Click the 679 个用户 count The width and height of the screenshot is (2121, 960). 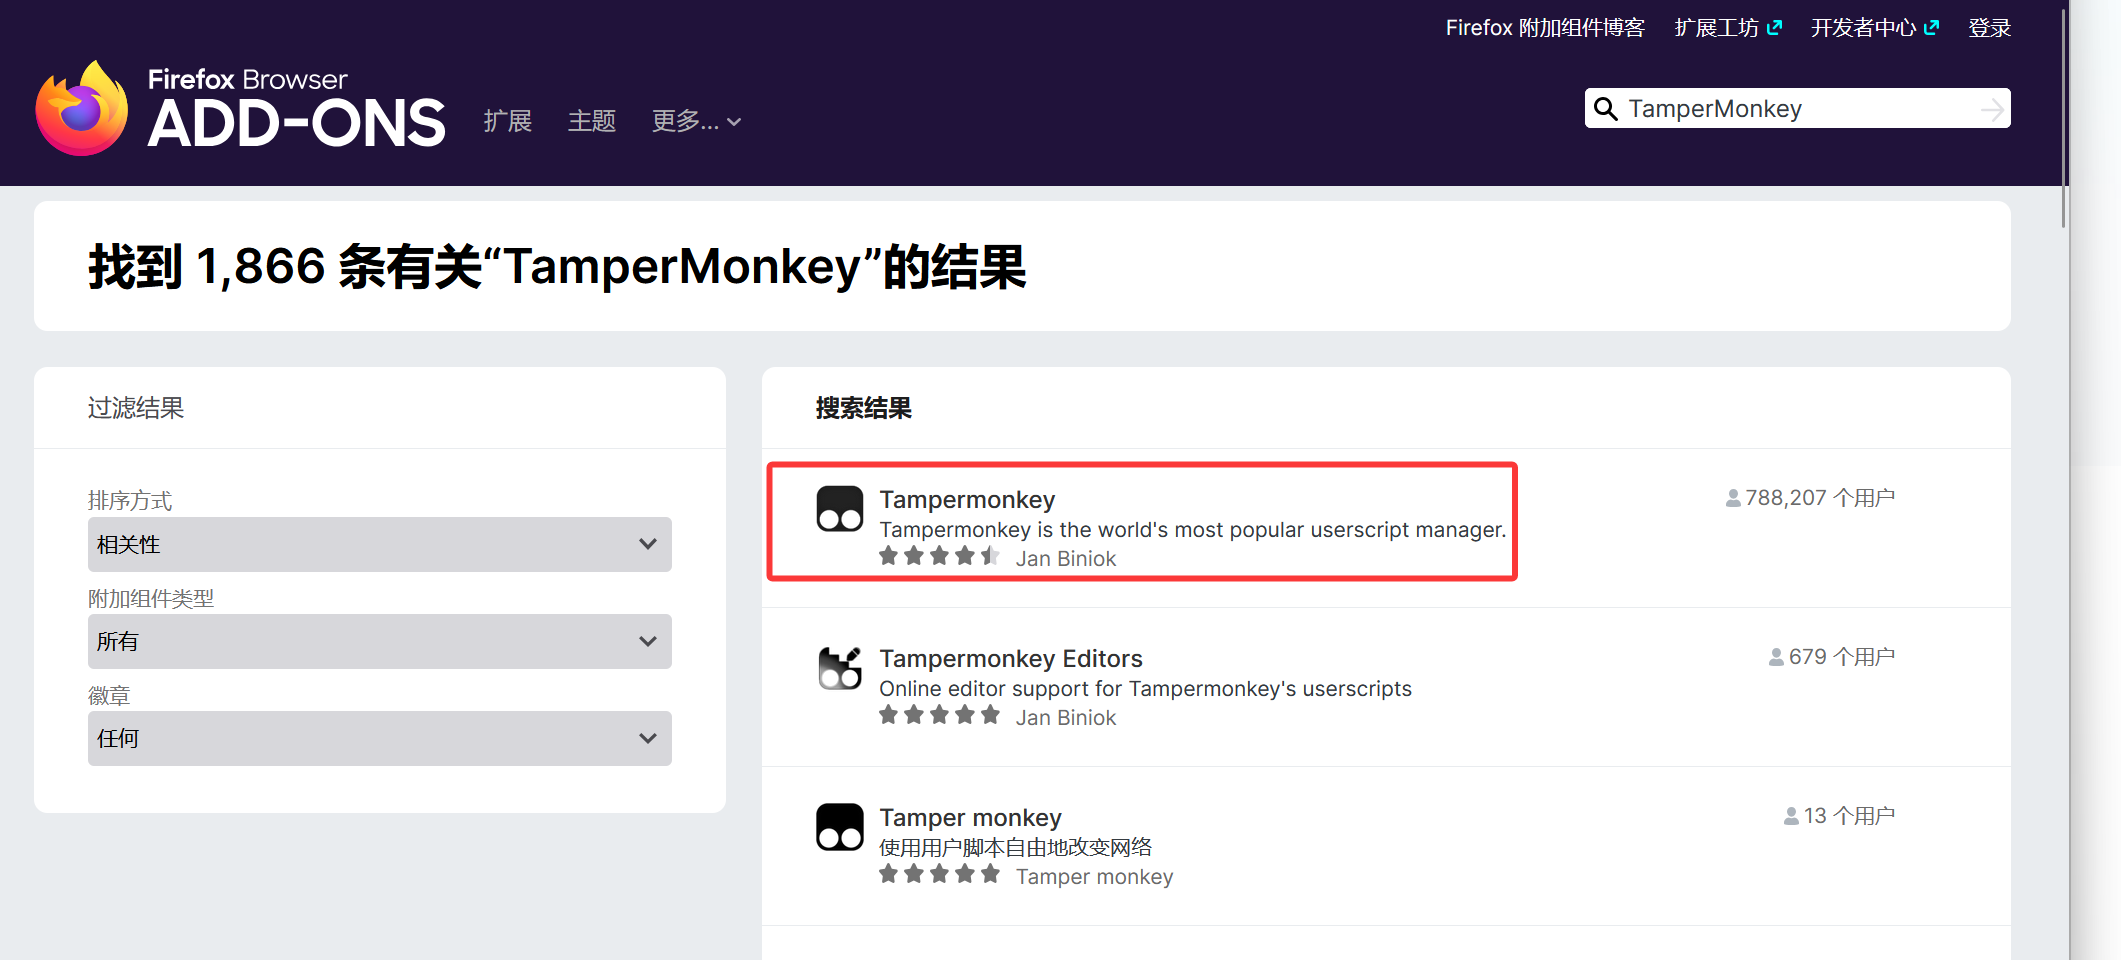1842,657
